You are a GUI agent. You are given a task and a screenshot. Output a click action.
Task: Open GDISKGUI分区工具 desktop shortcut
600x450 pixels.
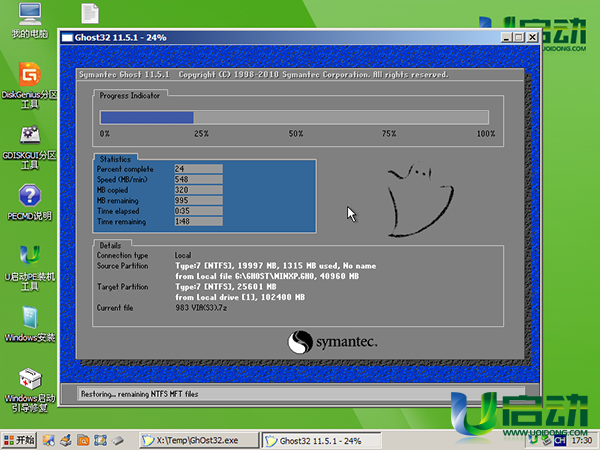coord(29,147)
